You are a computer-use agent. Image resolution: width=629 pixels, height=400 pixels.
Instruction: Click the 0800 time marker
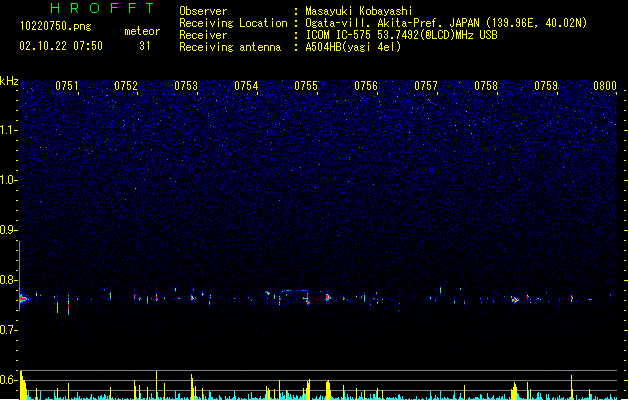[605, 86]
